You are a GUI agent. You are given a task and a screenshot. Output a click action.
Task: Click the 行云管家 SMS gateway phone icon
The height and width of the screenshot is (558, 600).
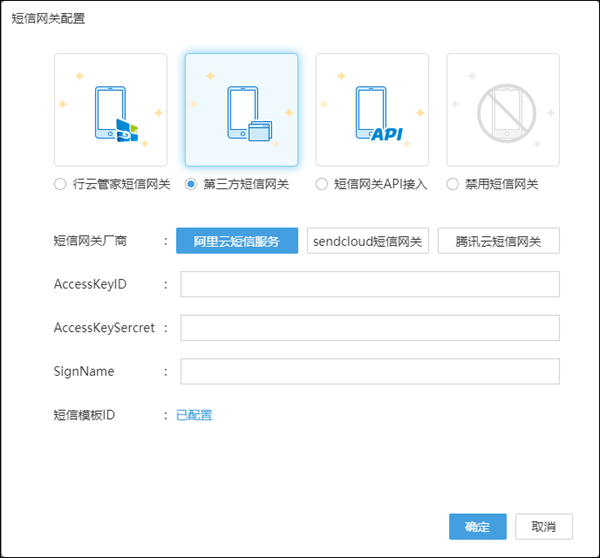coord(110,110)
